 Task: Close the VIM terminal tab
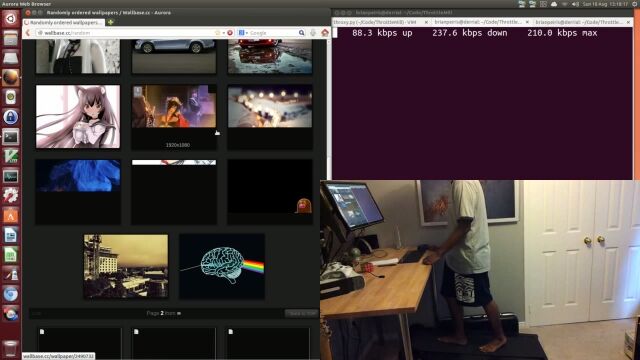pyautogui.click(x=426, y=22)
